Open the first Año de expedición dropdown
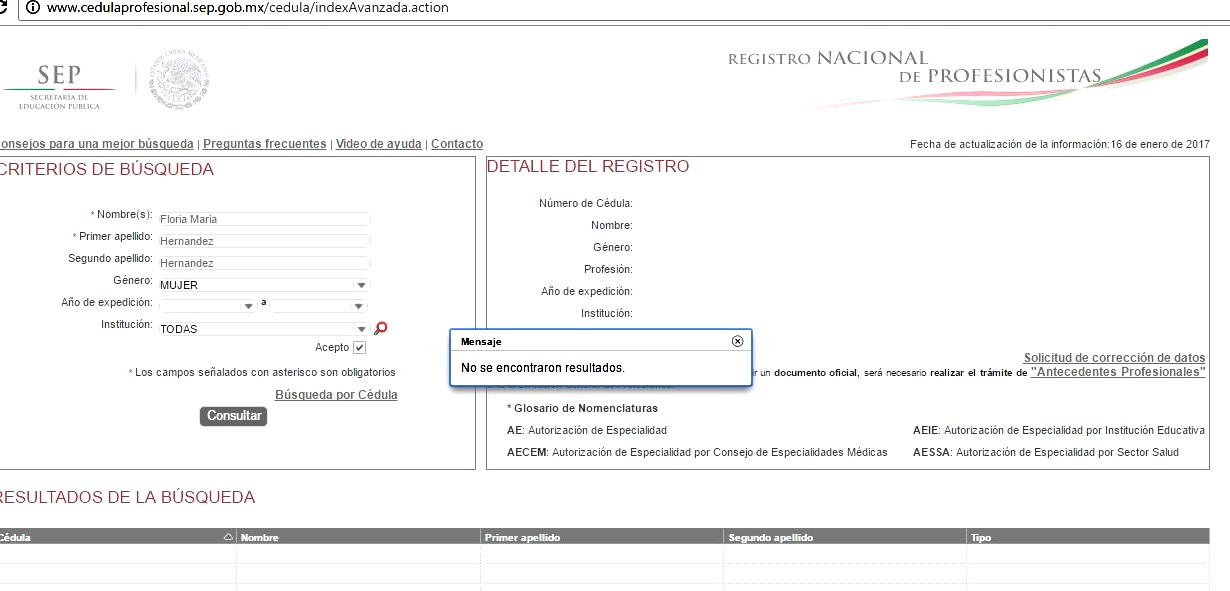 tap(208, 306)
